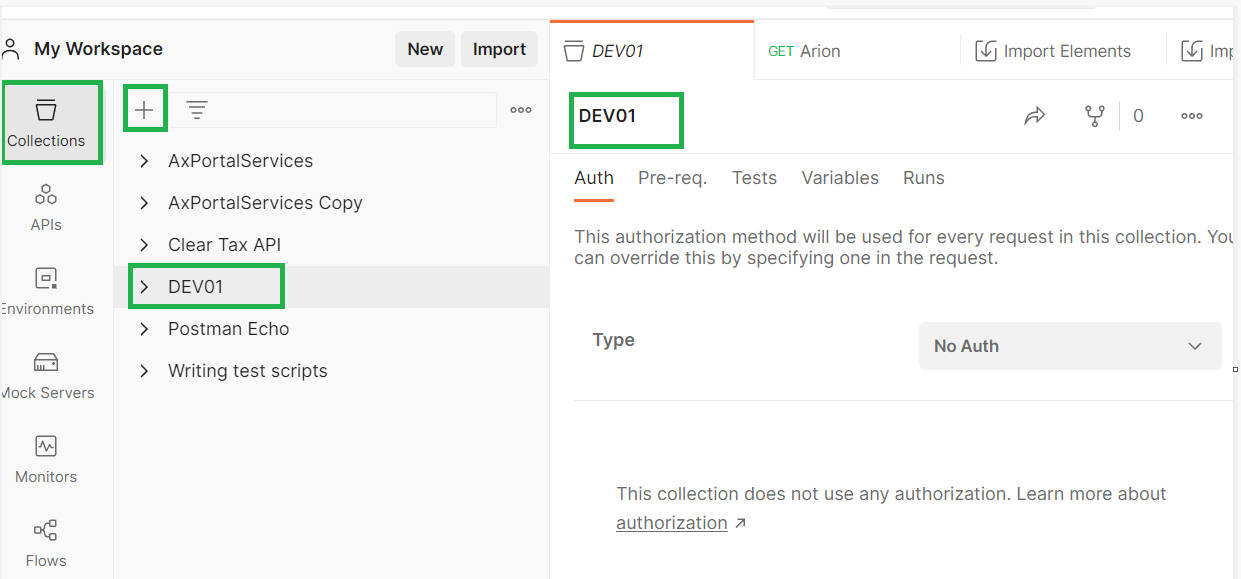Open DEV01 header three-dot more actions
The width and height of the screenshot is (1241, 579).
click(x=1192, y=116)
